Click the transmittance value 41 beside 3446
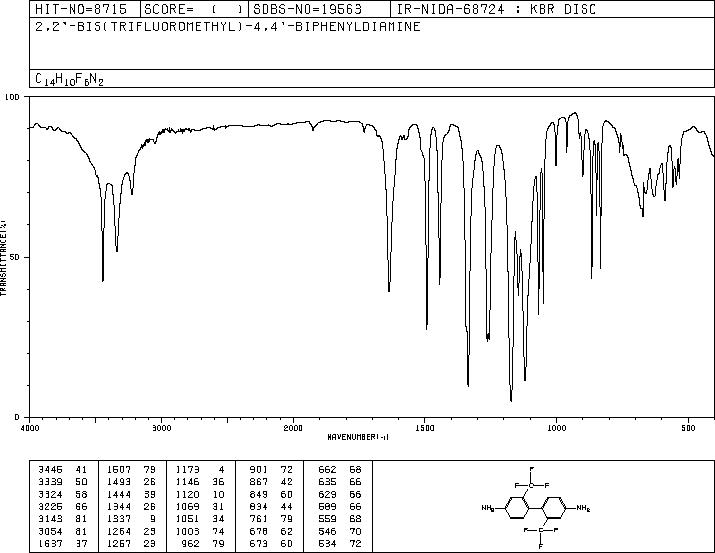 click(81, 469)
